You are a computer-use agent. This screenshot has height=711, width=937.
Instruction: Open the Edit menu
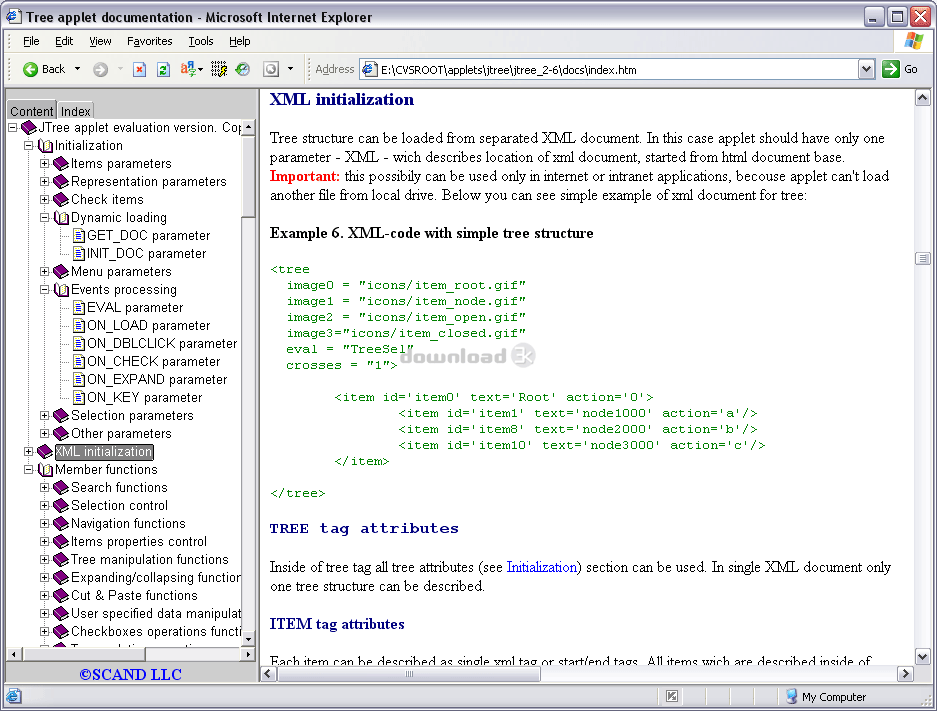click(x=64, y=41)
